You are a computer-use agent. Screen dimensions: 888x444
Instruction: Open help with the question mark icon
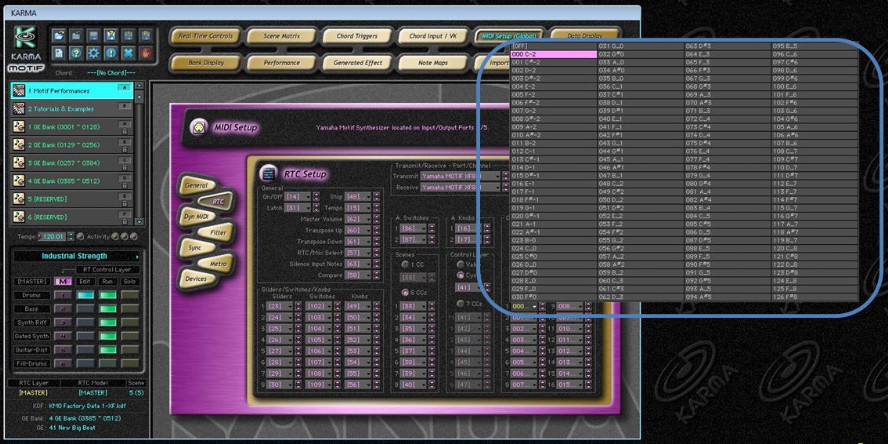pos(76,53)
